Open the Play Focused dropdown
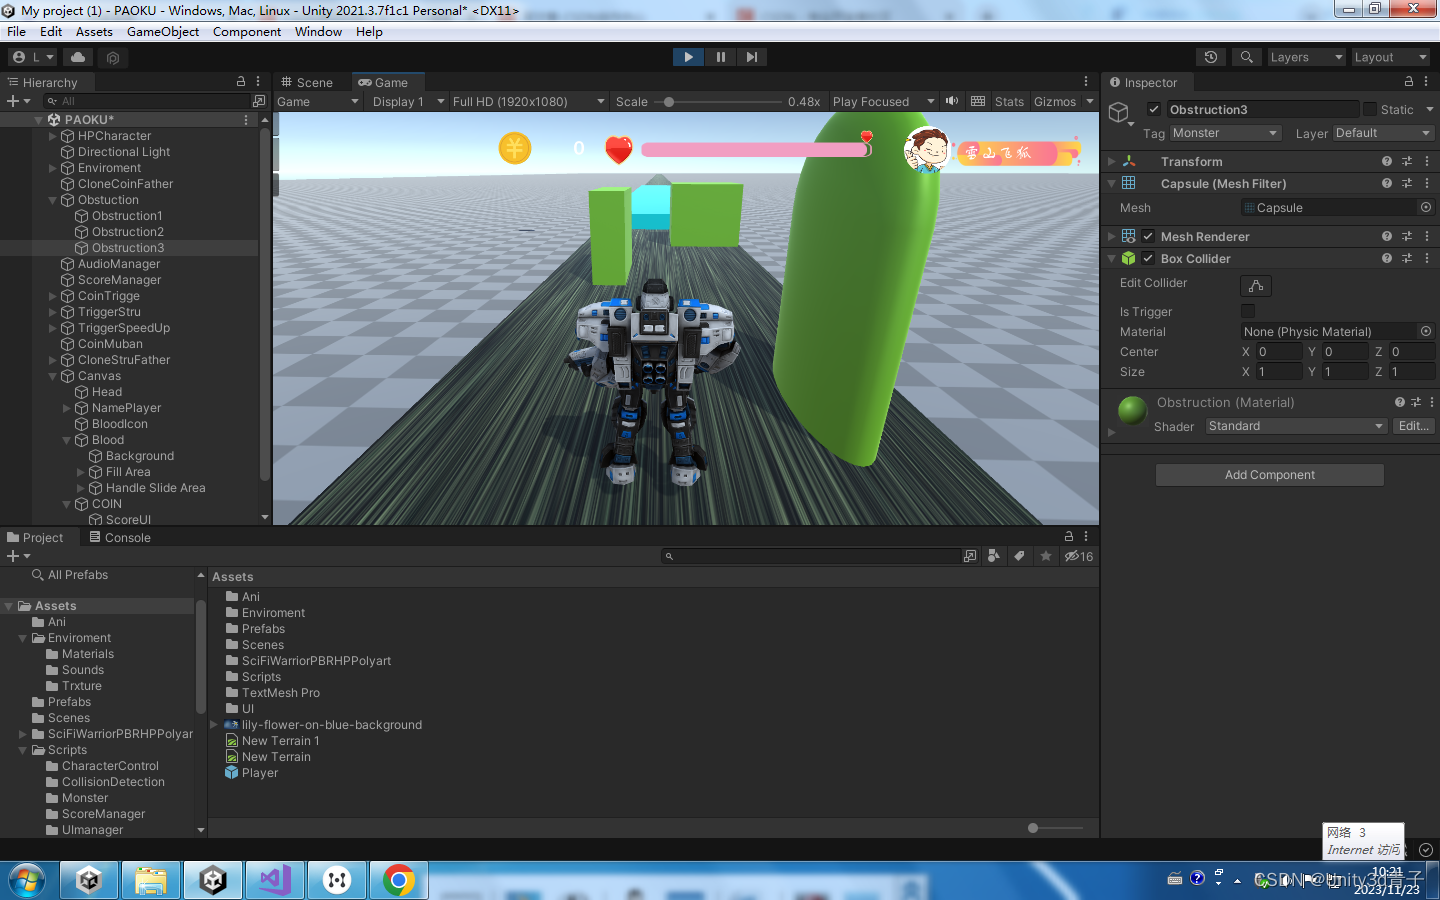 click(883, 102)
